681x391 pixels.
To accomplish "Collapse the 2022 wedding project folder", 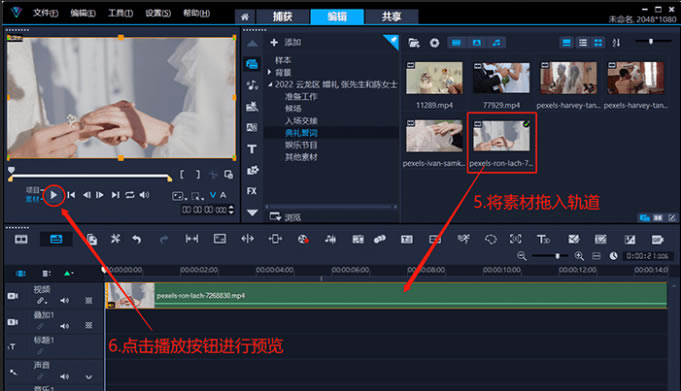I will tap(270, 85).
